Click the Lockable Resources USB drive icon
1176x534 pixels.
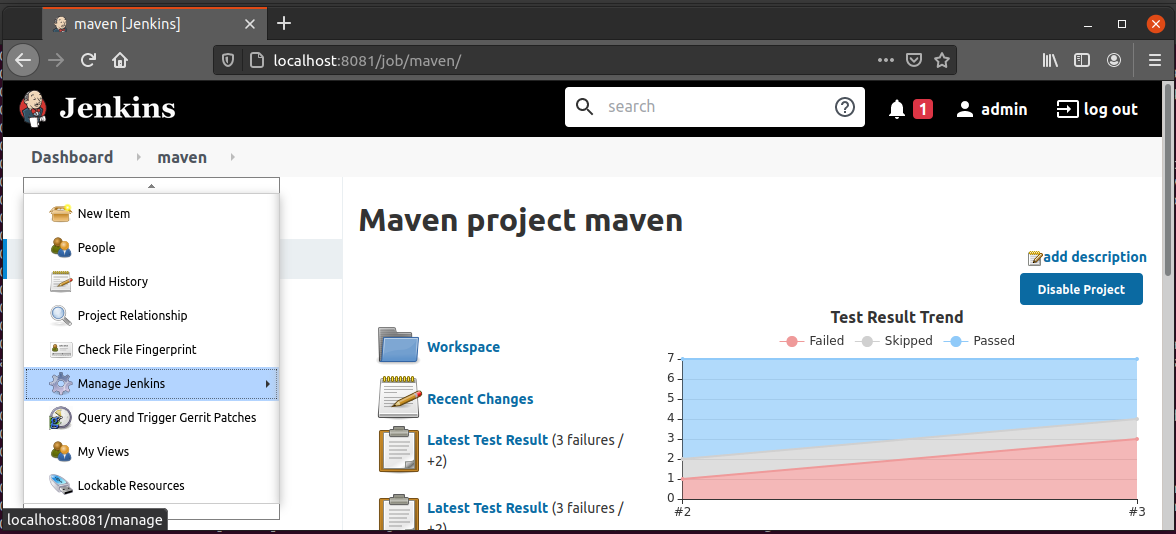click(x=61, y=485)
